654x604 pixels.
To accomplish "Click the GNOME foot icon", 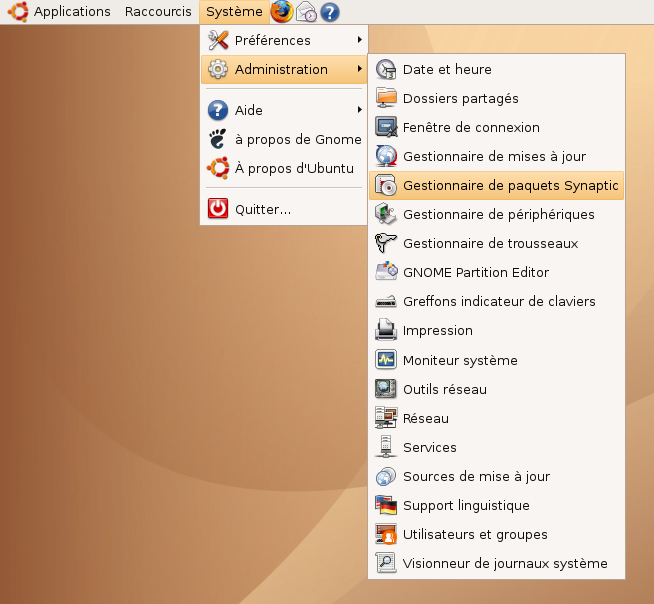I will click(217, 139).
